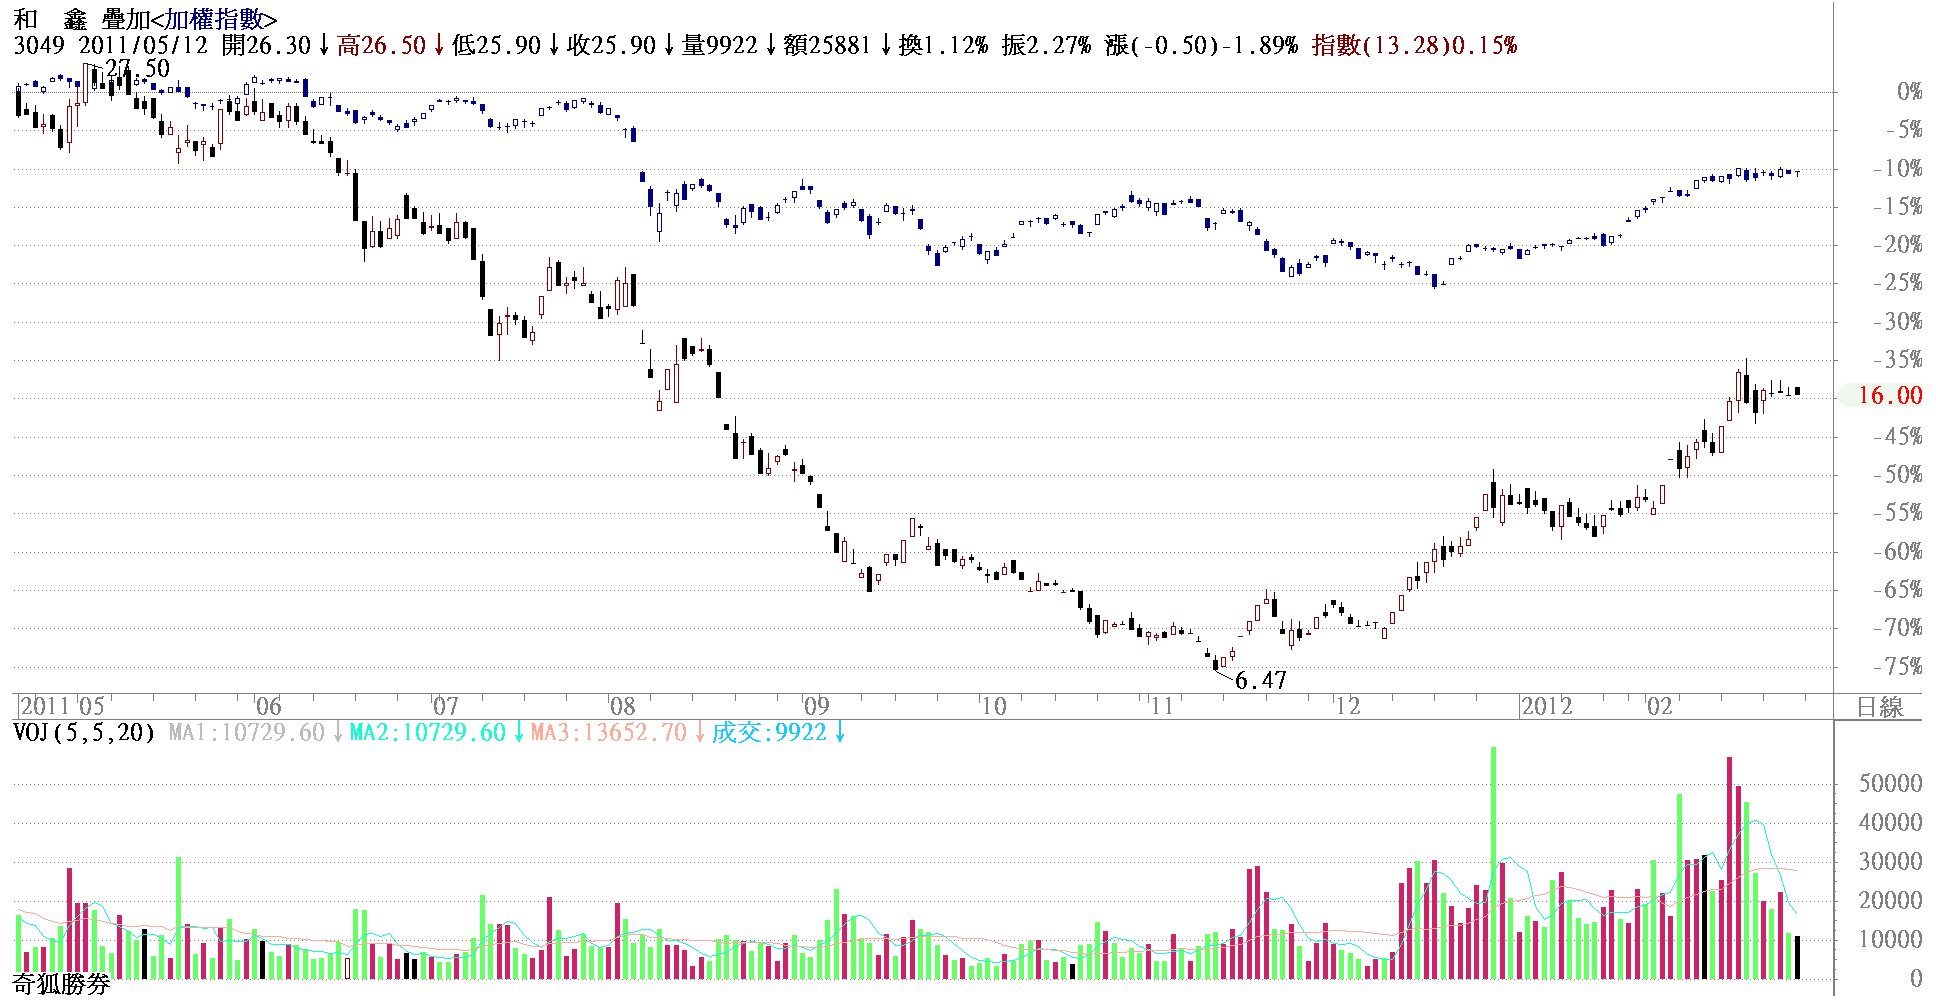Screen dimensions: 1936x1006
Task: Select the -70% level on the percentage axis
Action: point(1898,628)
